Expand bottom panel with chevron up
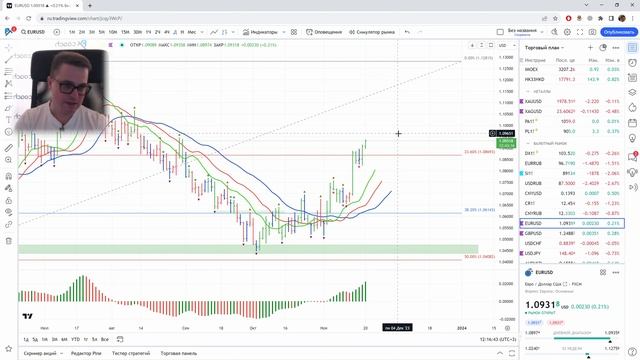640x360 pixels. pos(500,353)
